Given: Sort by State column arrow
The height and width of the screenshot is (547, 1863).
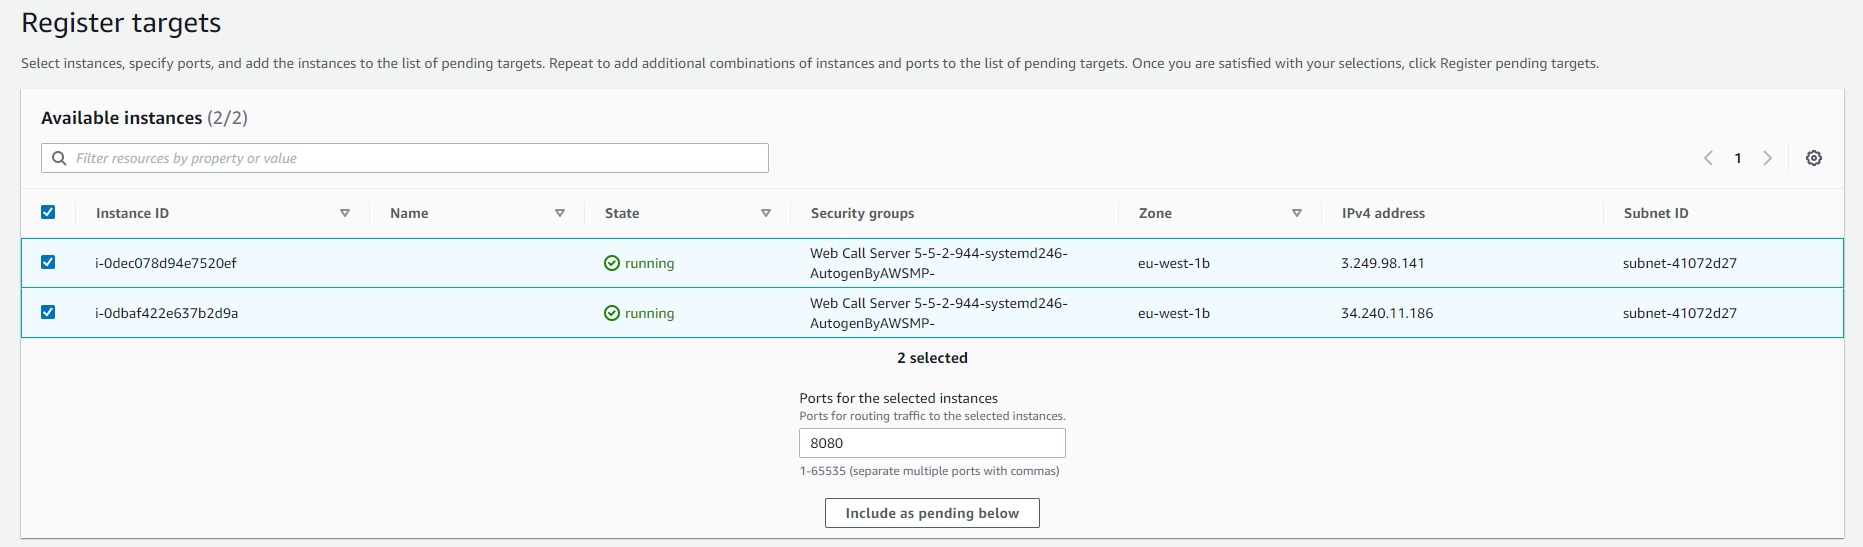Looking at the screenshot, I should (766, 213).
